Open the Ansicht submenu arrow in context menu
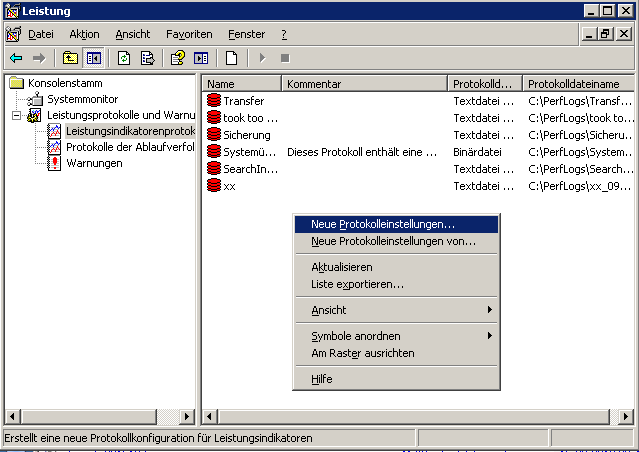The width and height of the screenshot is (639, 452). click(490, 310)
